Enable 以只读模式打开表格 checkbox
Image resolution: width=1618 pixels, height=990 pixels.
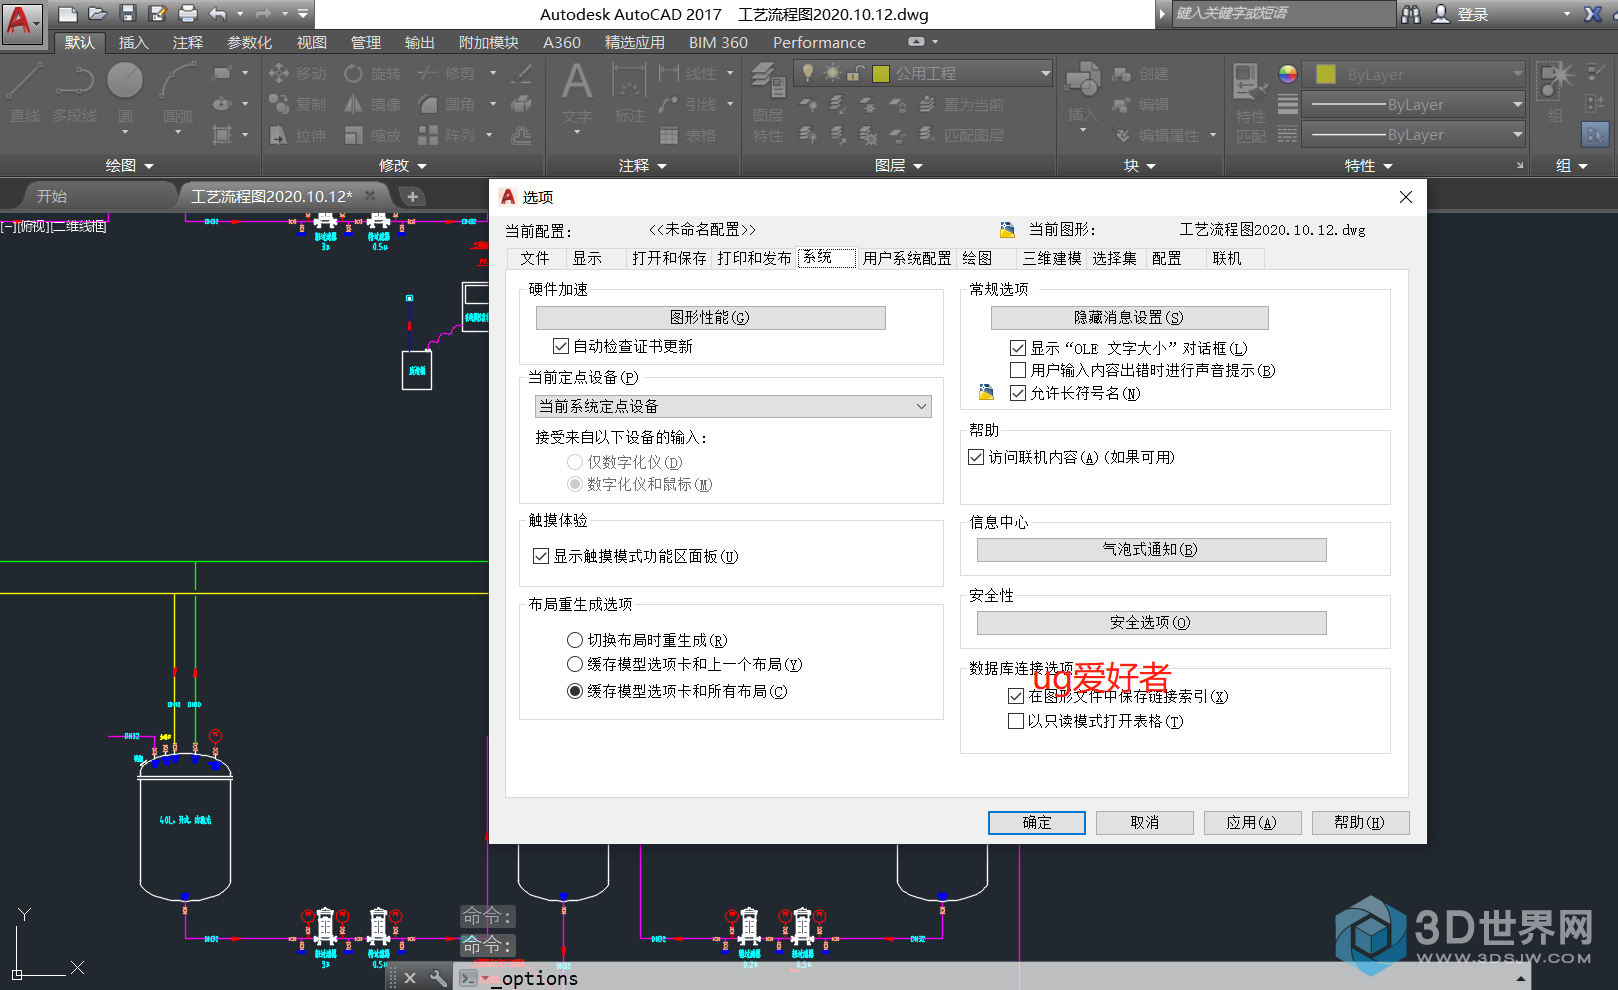point(1016,721)
